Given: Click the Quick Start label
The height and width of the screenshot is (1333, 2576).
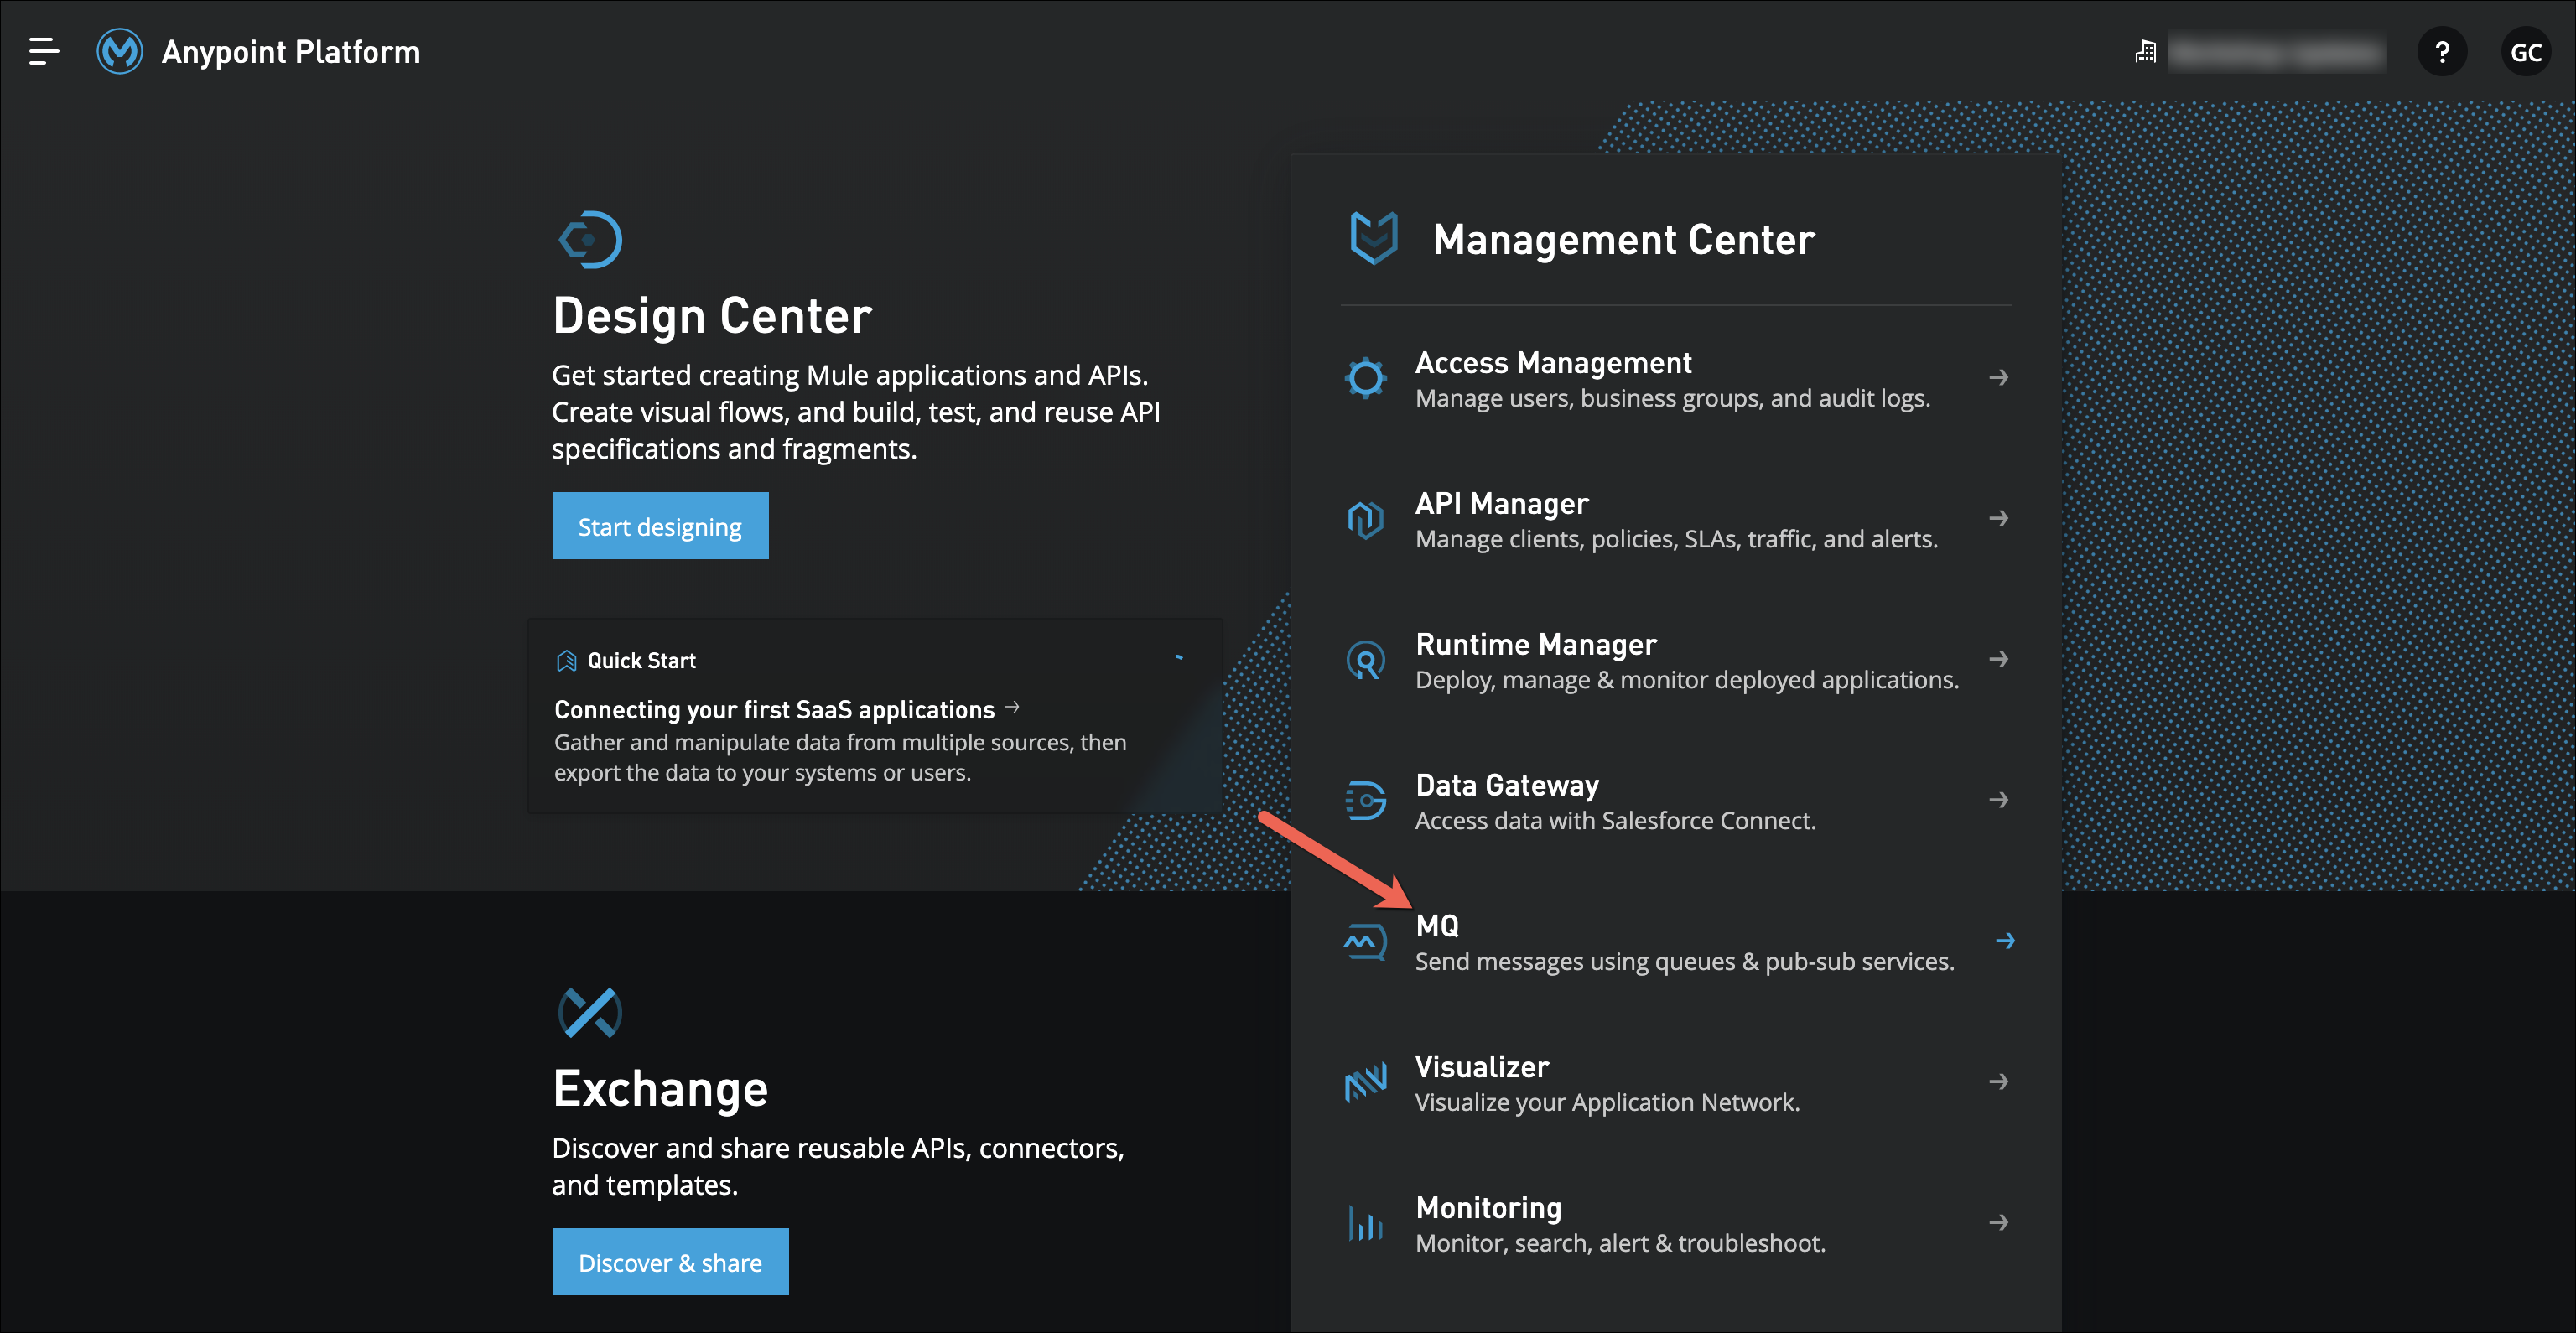Looking at the screenshot, I should (641, 661).
